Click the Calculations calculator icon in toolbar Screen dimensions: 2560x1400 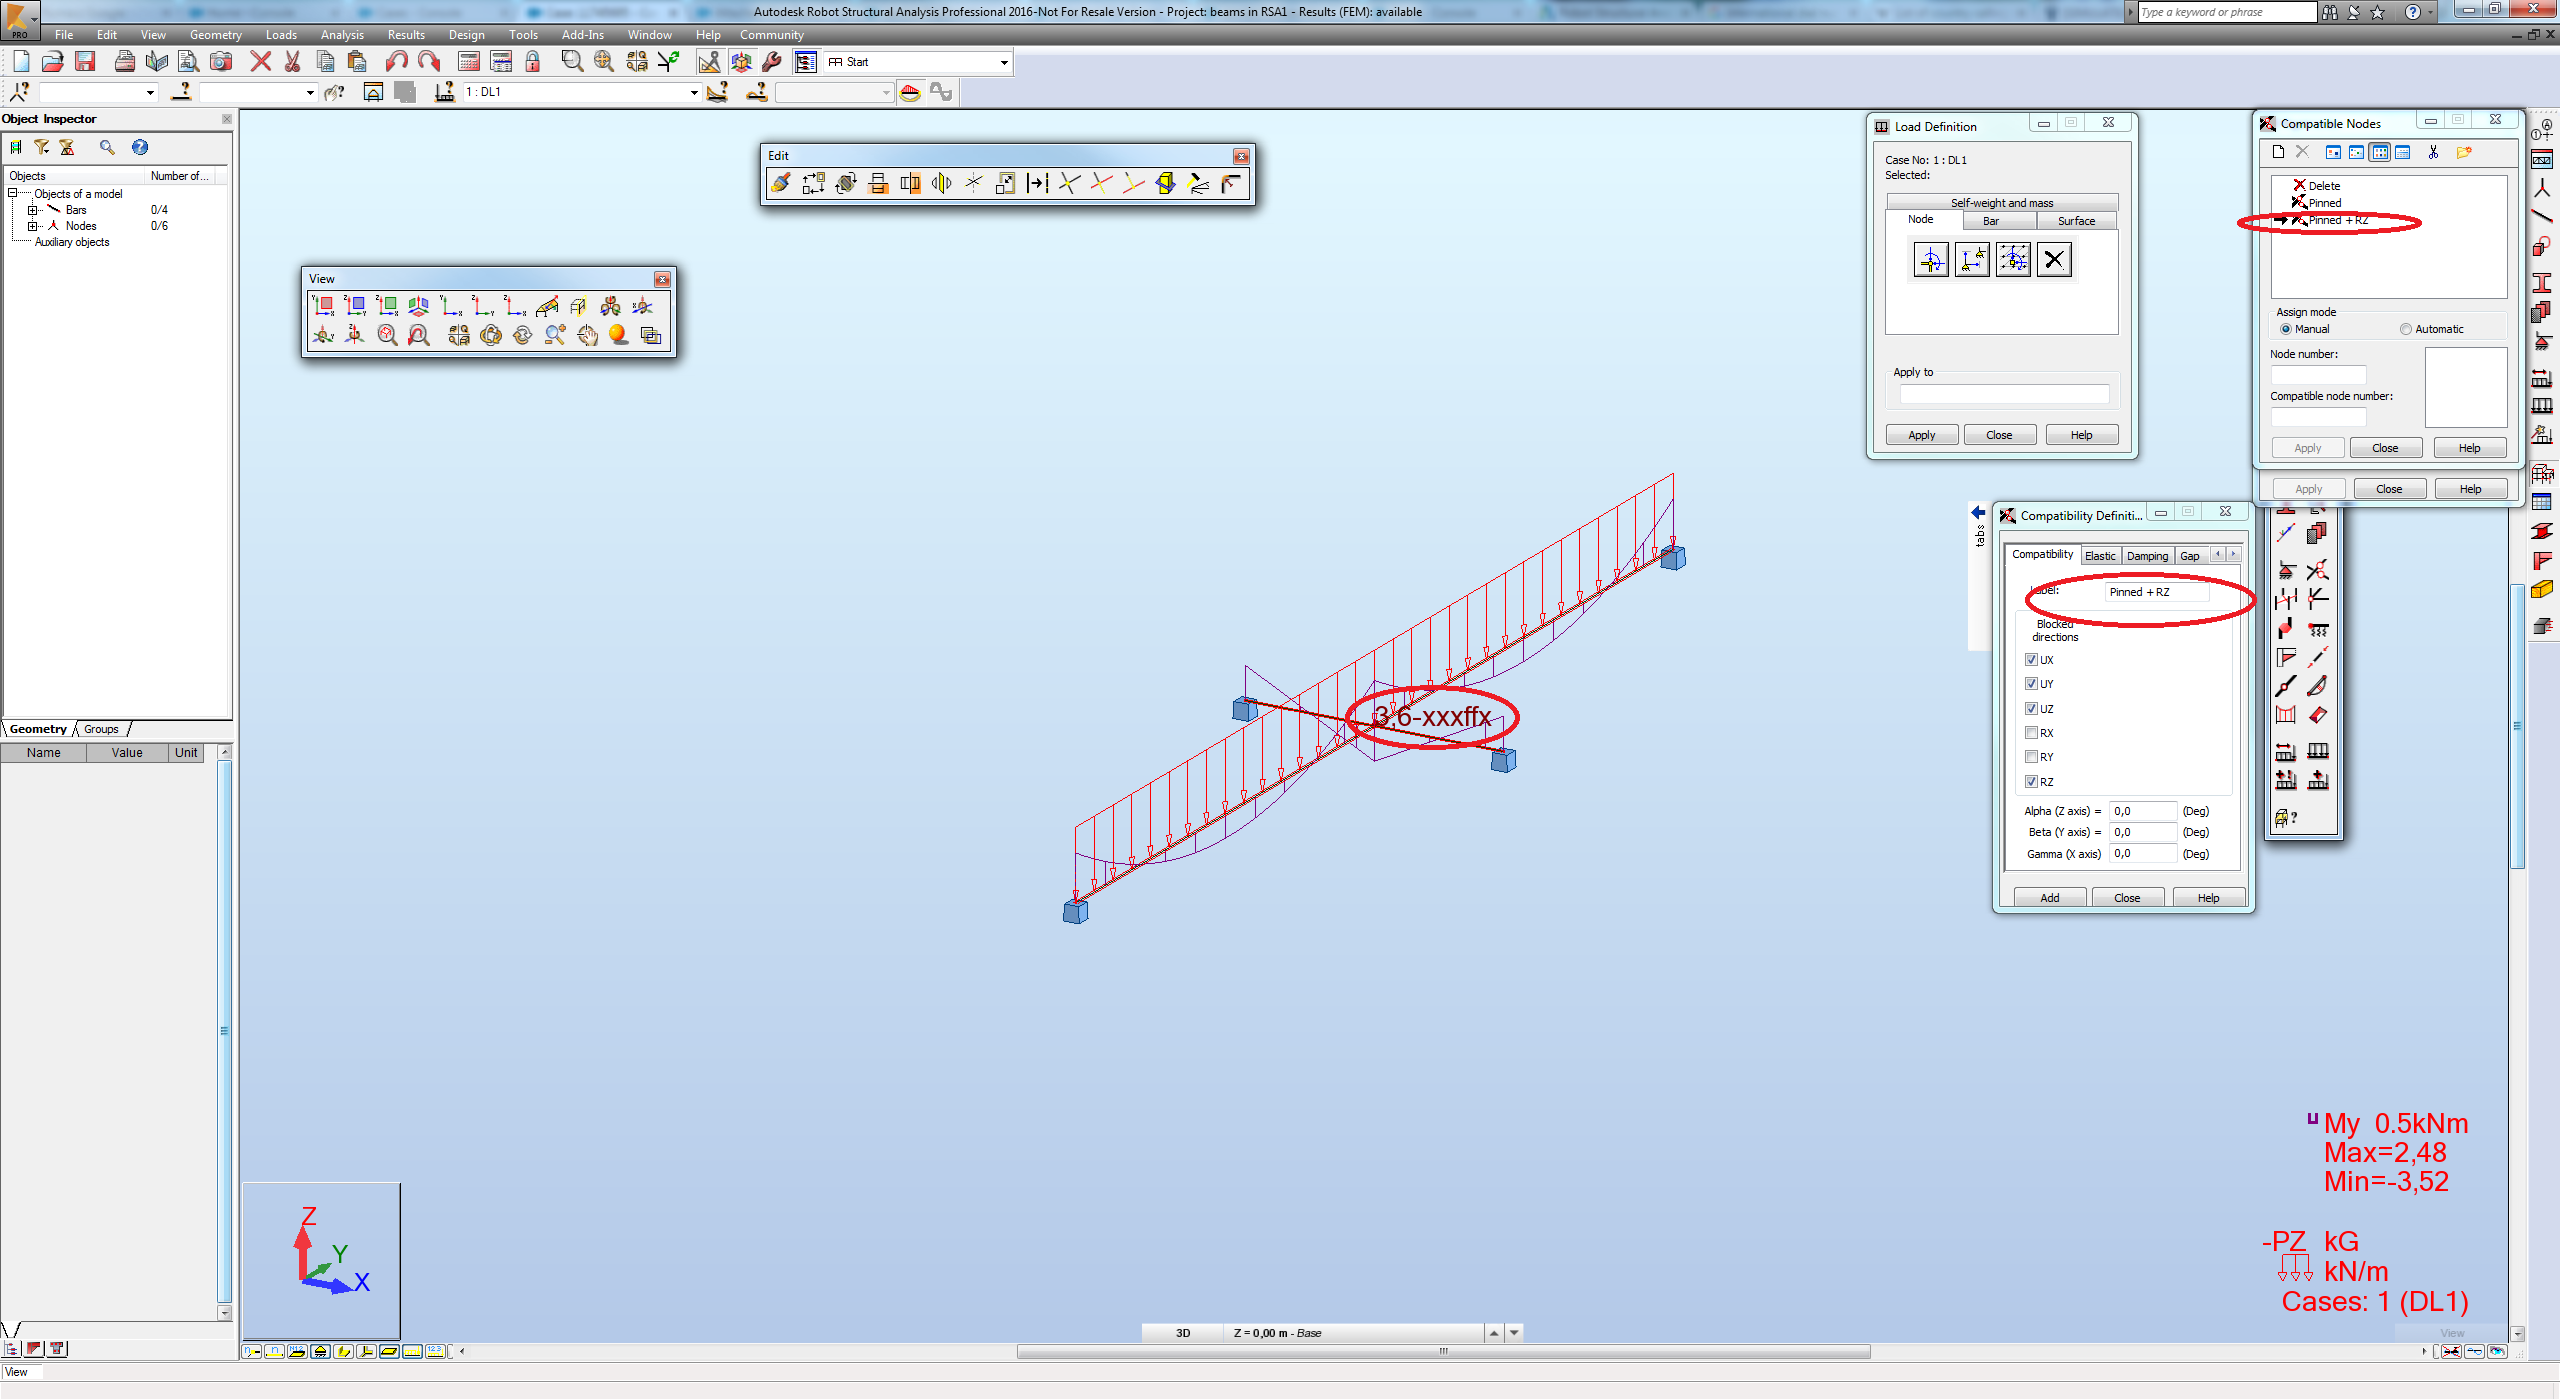pos(467,61)
